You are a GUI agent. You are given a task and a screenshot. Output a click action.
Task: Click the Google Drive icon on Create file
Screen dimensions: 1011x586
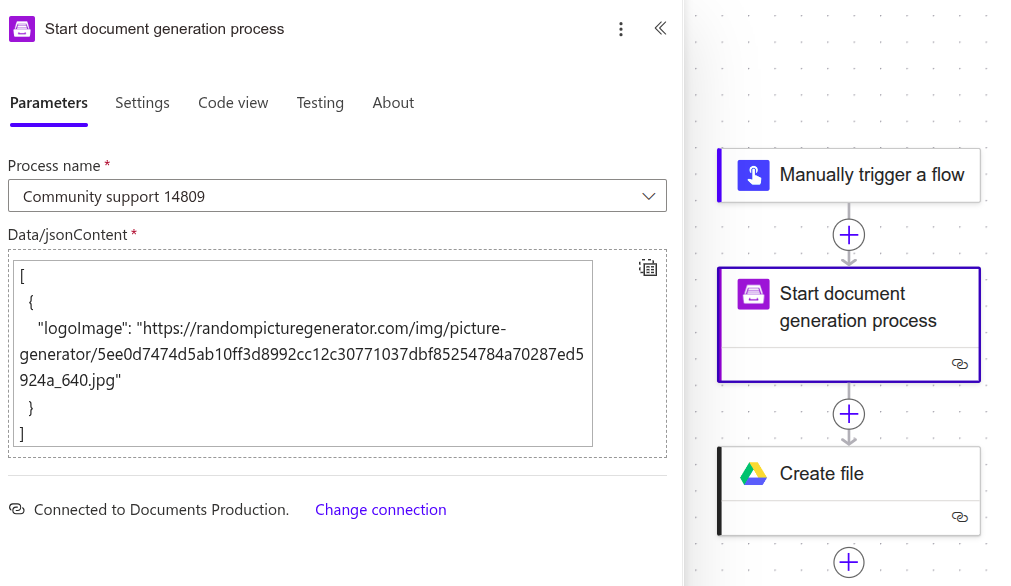click(x=753, y=474)
